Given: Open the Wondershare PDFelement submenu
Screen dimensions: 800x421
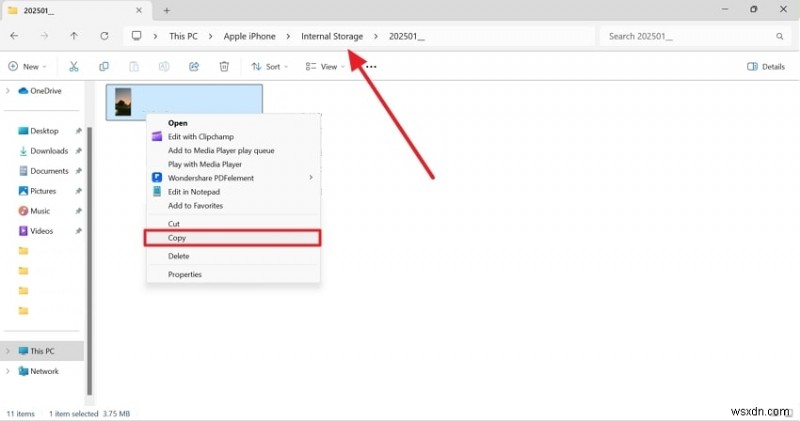Looking at the screenshot, I should pyautogui.click(x=233, y=178).
